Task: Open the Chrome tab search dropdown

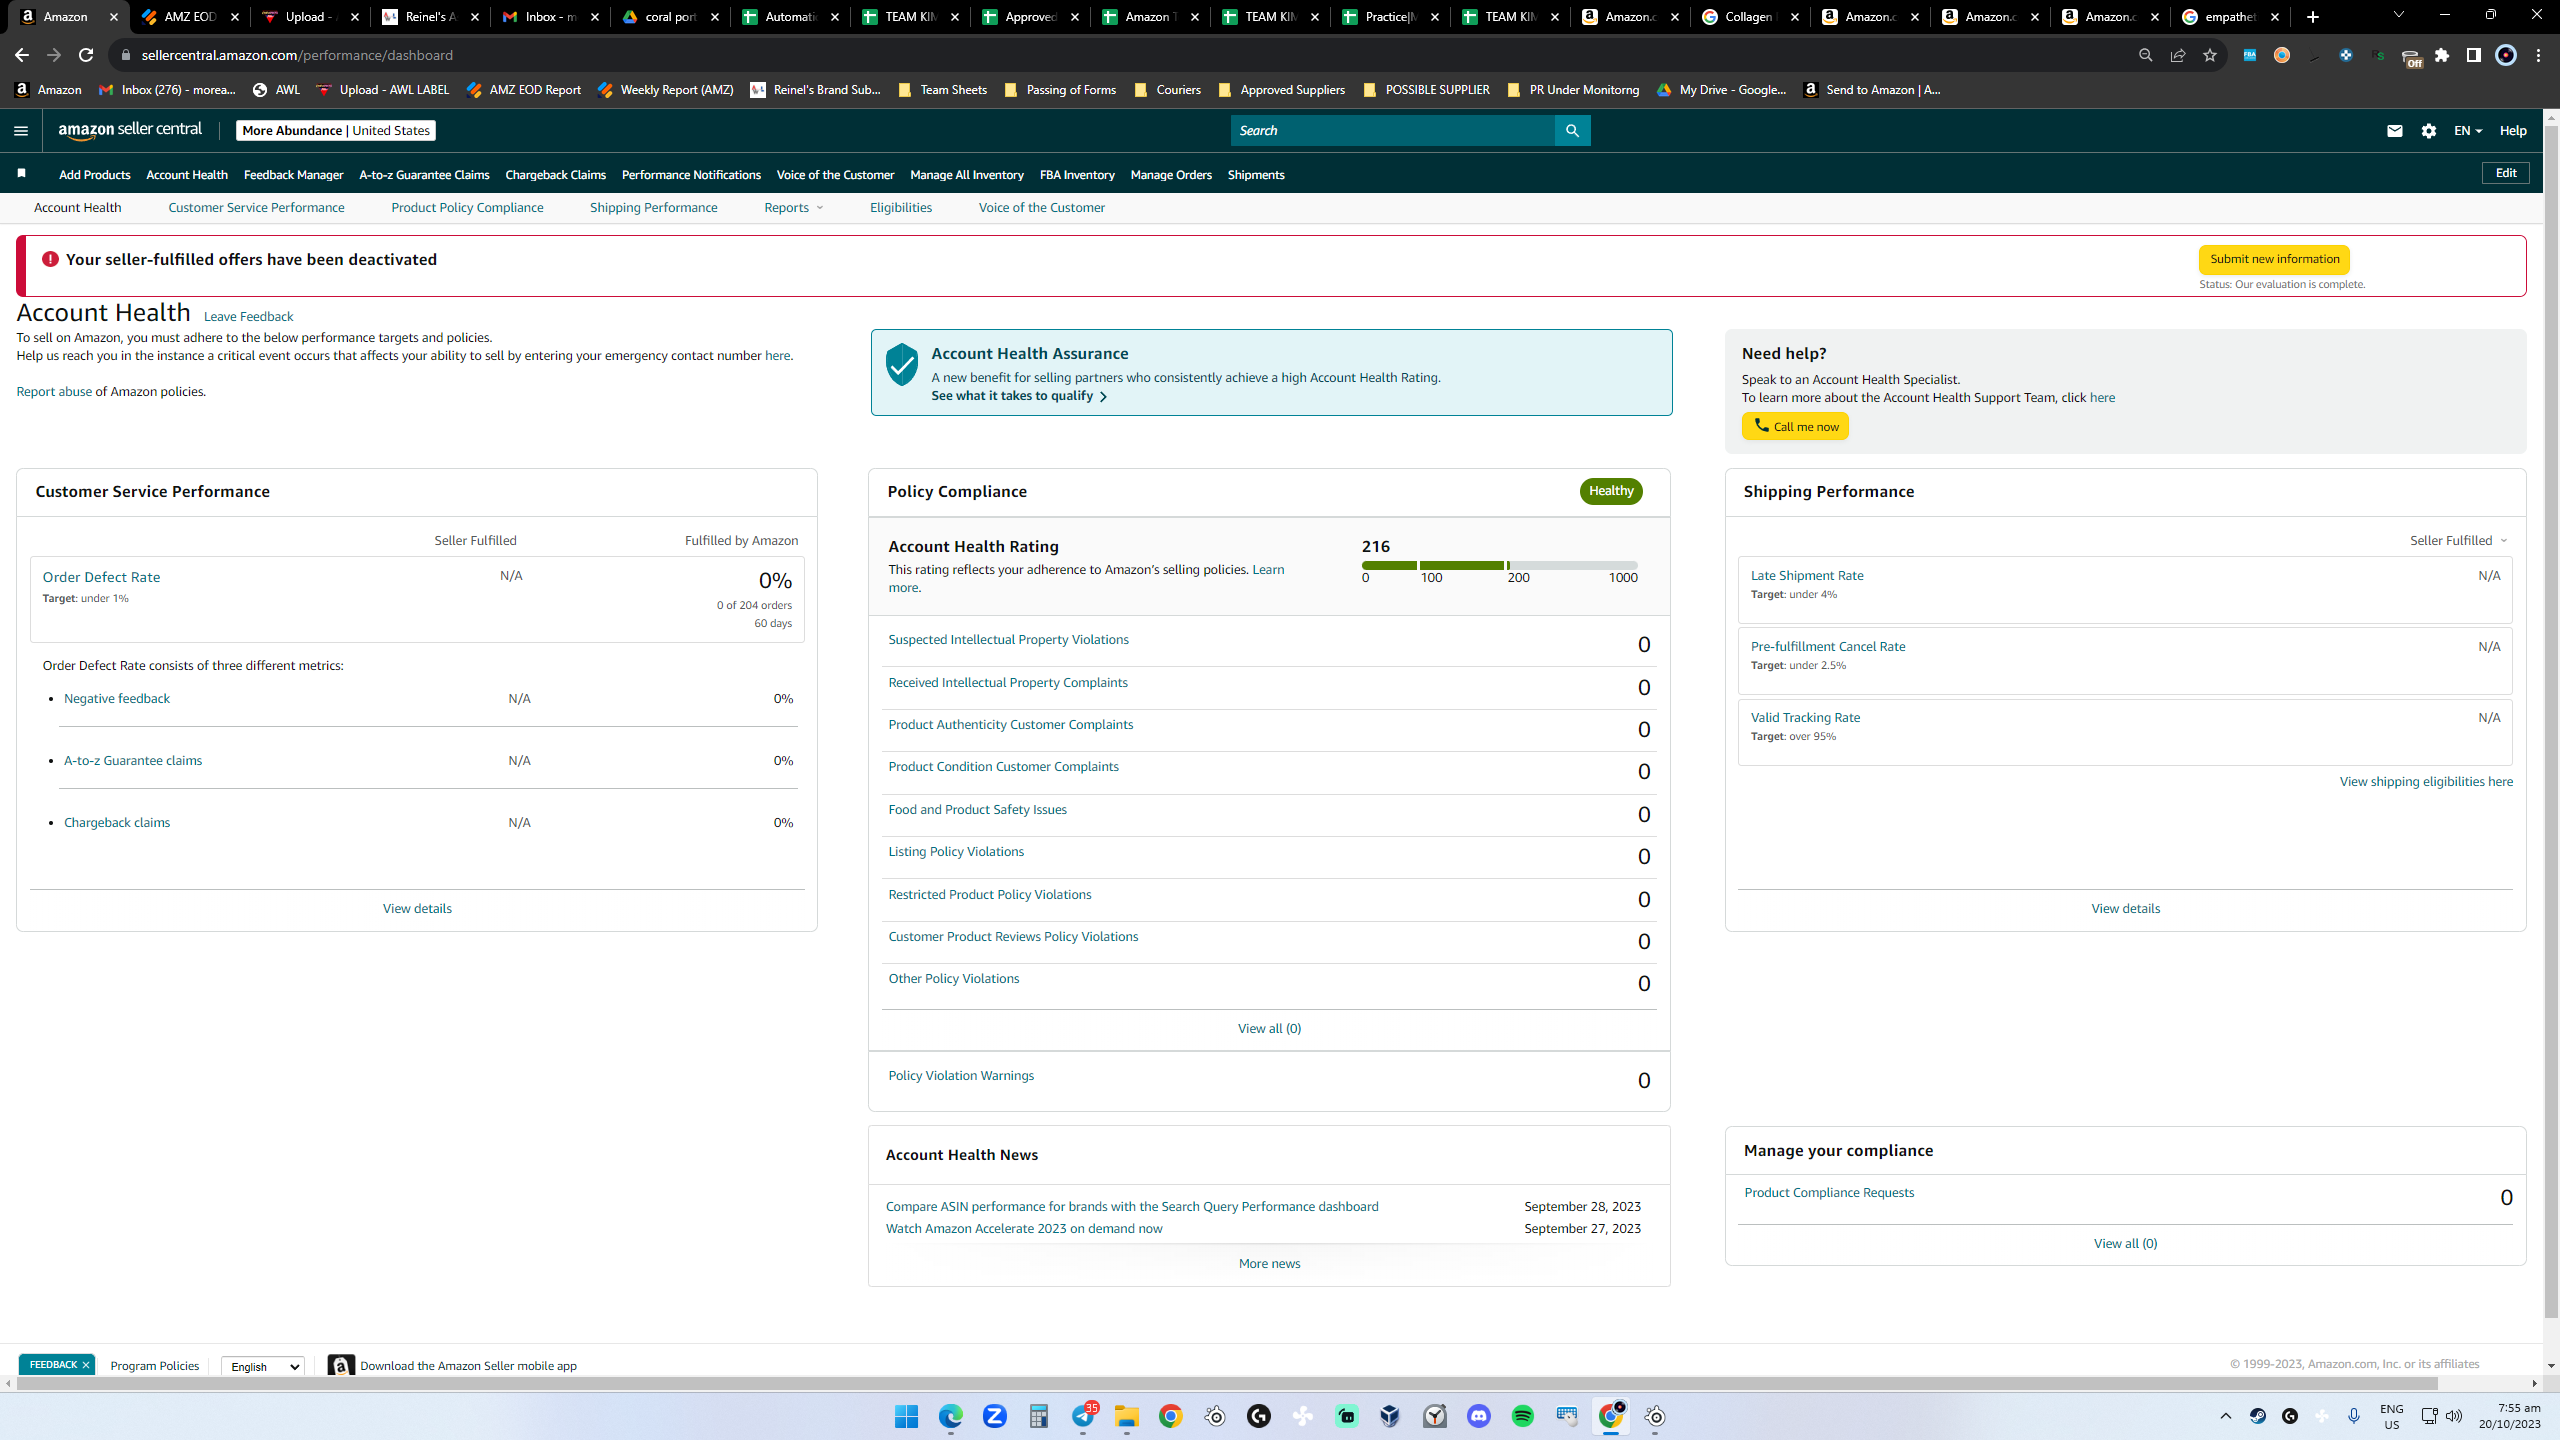Action: [x=2398, y=16]
